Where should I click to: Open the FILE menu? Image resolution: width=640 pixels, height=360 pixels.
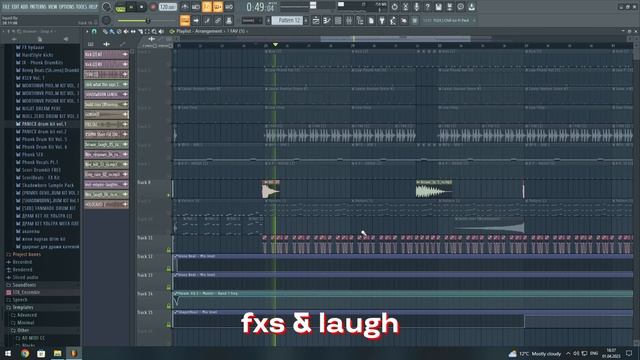pos(7,7)
